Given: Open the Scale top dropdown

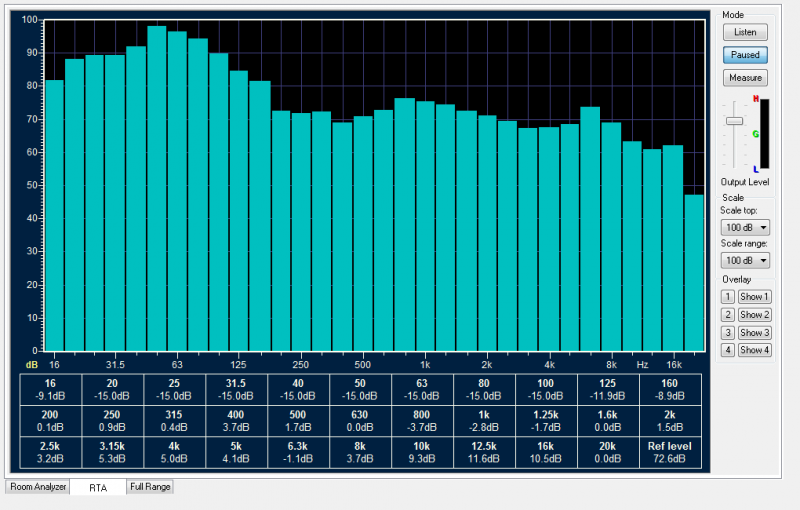Looking at the screenshot, I should pos(745,228).
